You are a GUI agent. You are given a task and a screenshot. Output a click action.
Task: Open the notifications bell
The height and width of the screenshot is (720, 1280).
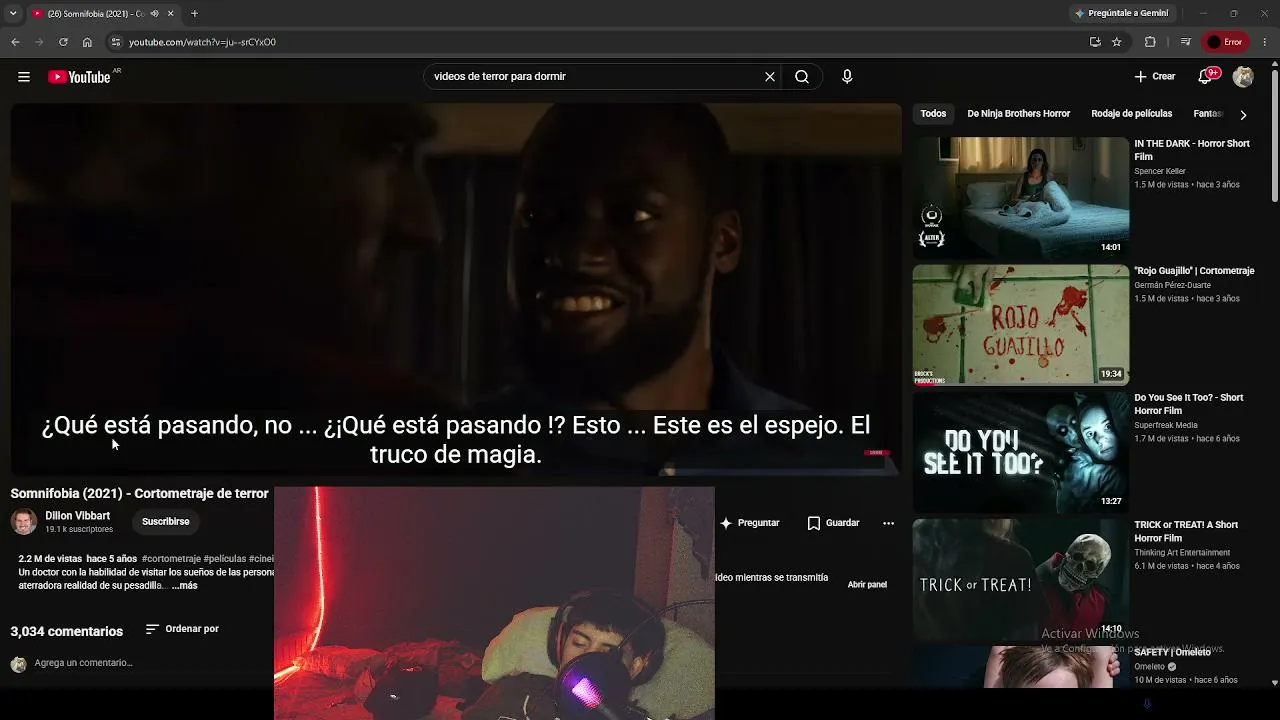(1206, 77)
